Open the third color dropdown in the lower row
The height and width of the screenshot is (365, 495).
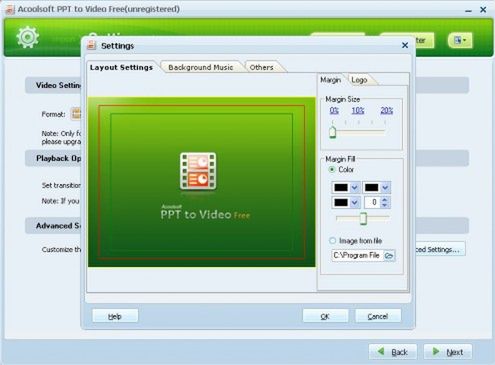[x=355, y=202]
